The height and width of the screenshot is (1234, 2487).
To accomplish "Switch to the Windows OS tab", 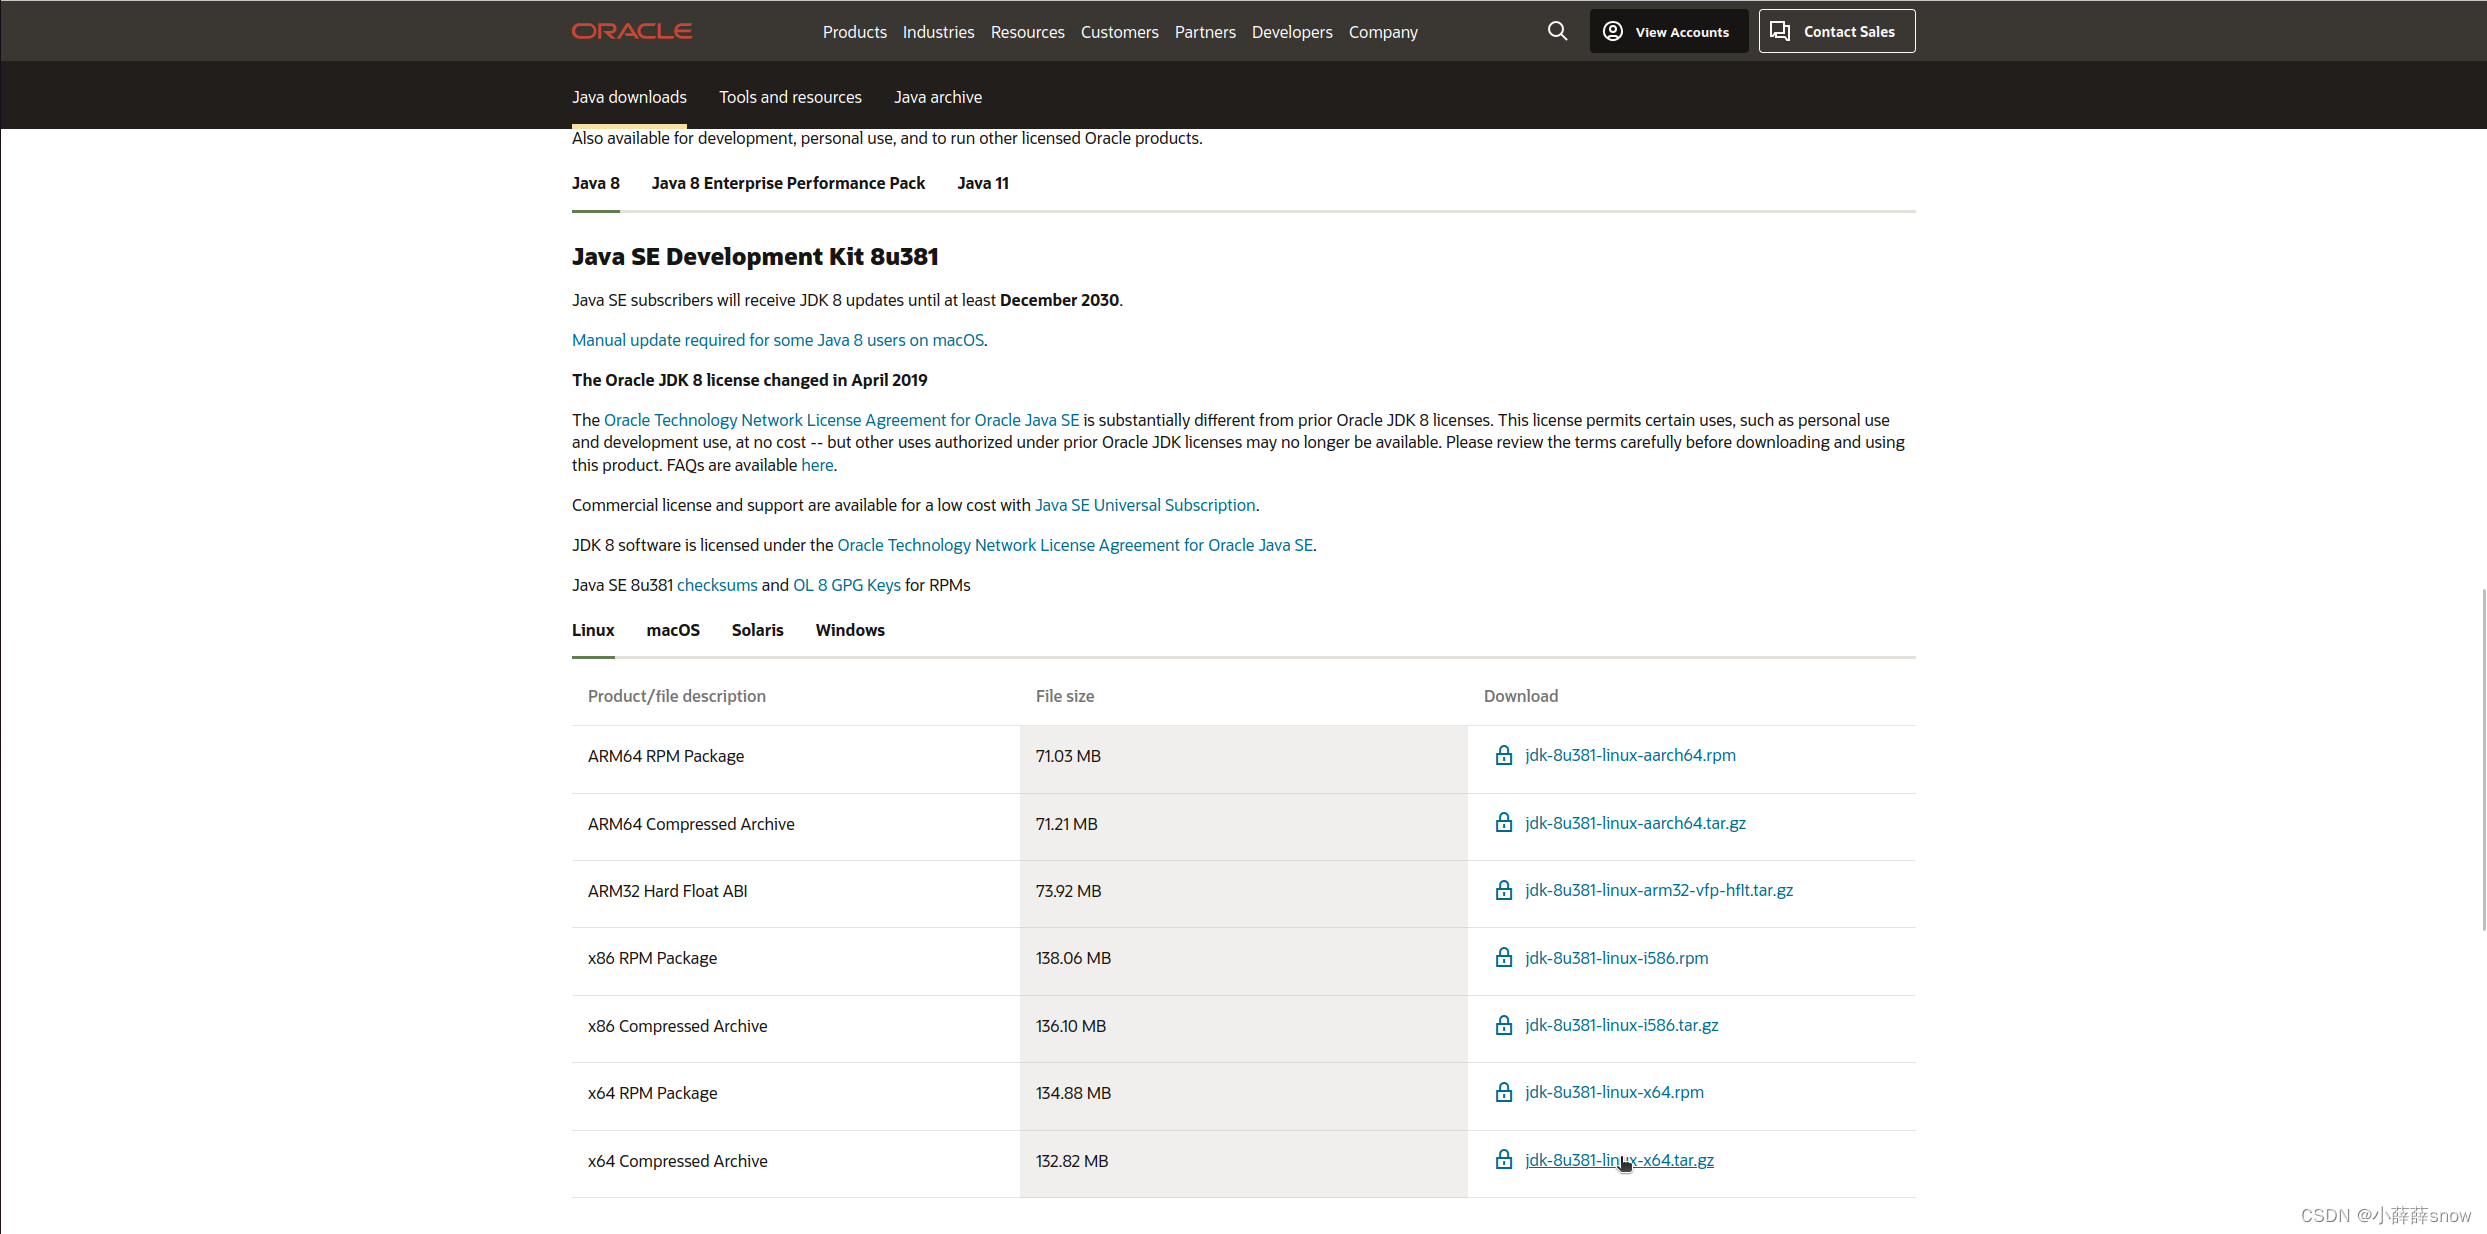I will pos(849,630).
